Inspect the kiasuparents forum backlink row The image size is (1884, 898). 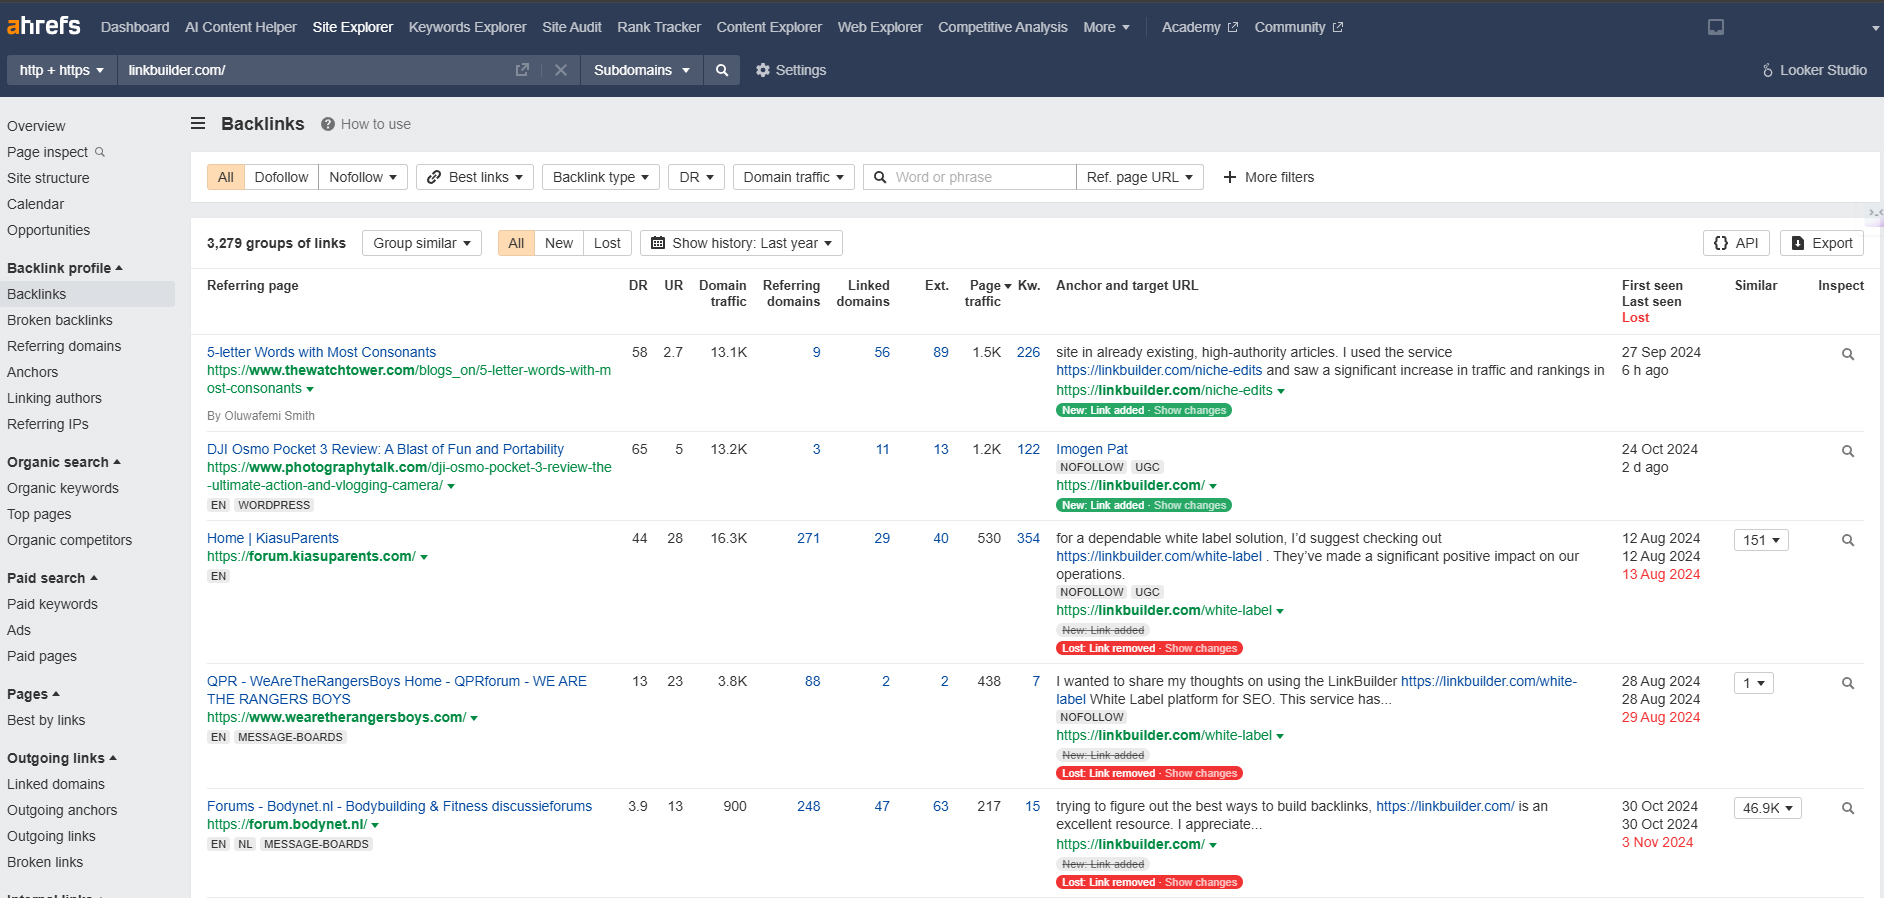point(1848,540)
